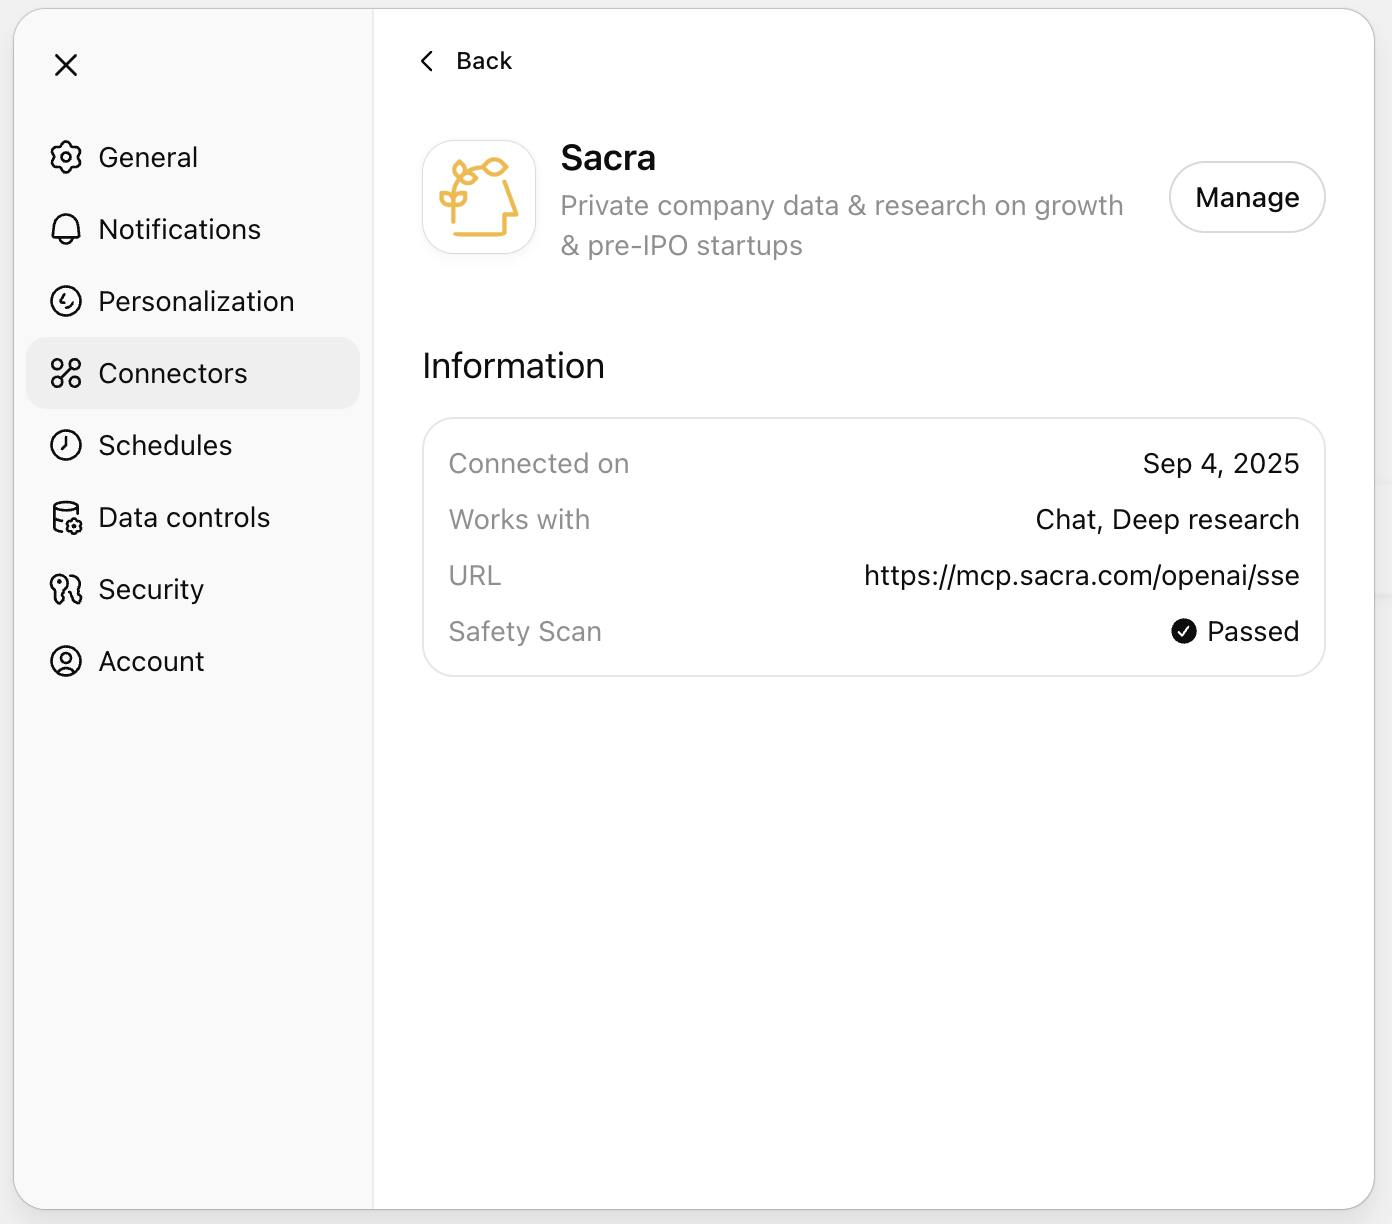
Task: Go Back to connectors list
Action: pyautogui.click(x=466, y=61)
